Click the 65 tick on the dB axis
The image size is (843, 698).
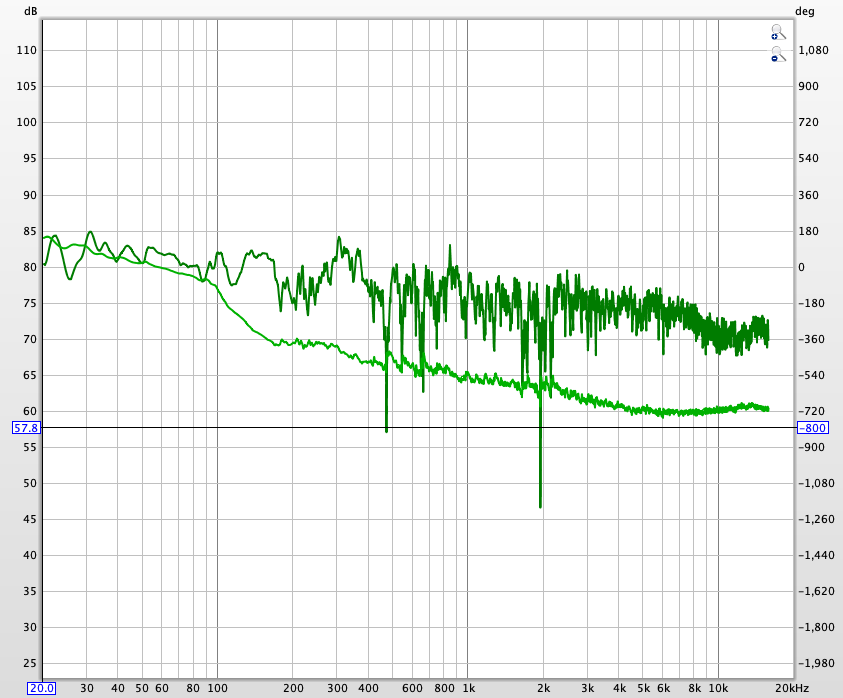tap(30, 375)
